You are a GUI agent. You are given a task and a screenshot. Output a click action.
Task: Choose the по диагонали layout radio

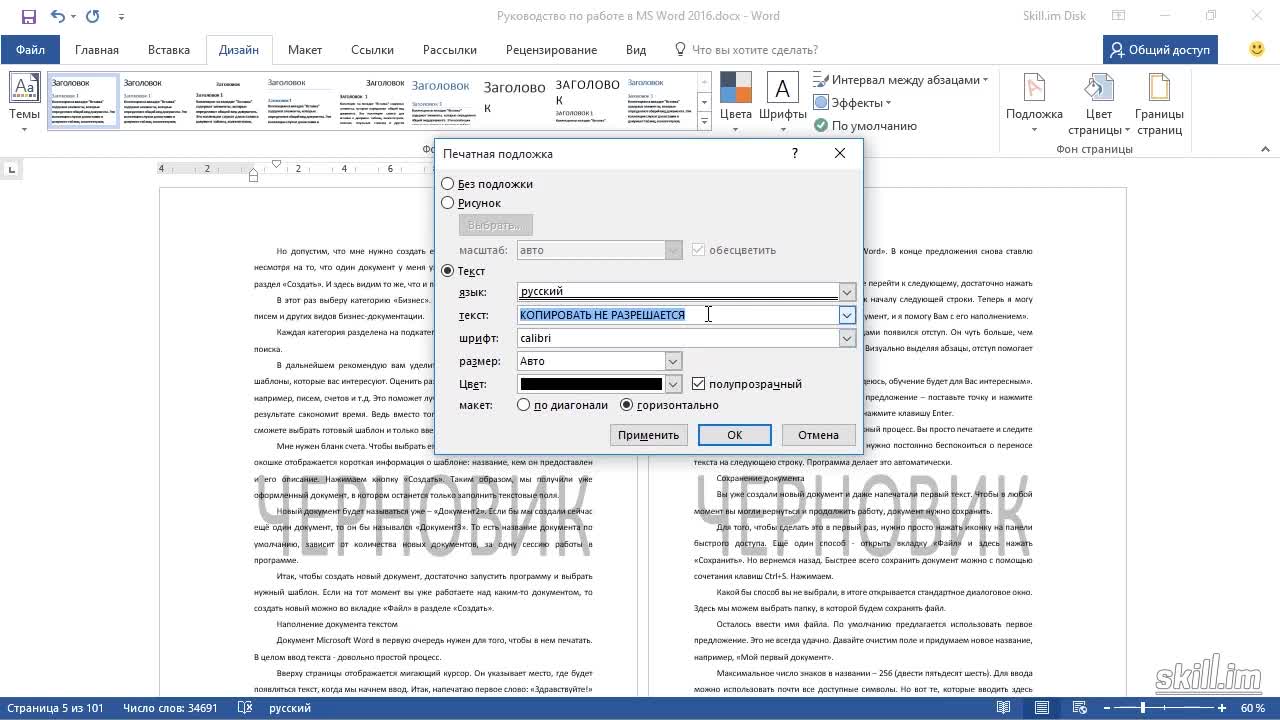[x=524, y=405]
